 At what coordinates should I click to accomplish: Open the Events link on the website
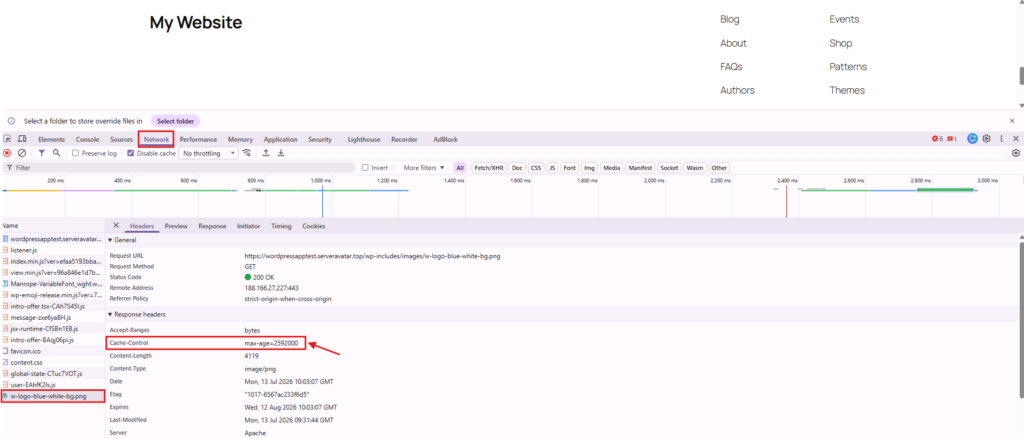coord(844,20)
